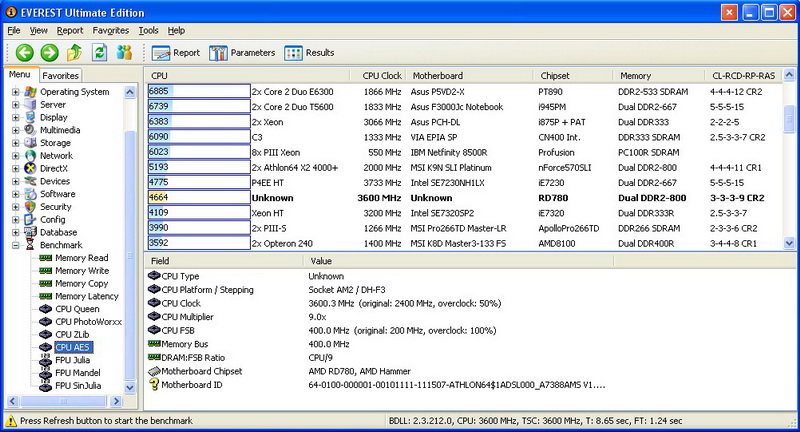
Task: Expand the Operating System tree node
Action: [15, 92]
